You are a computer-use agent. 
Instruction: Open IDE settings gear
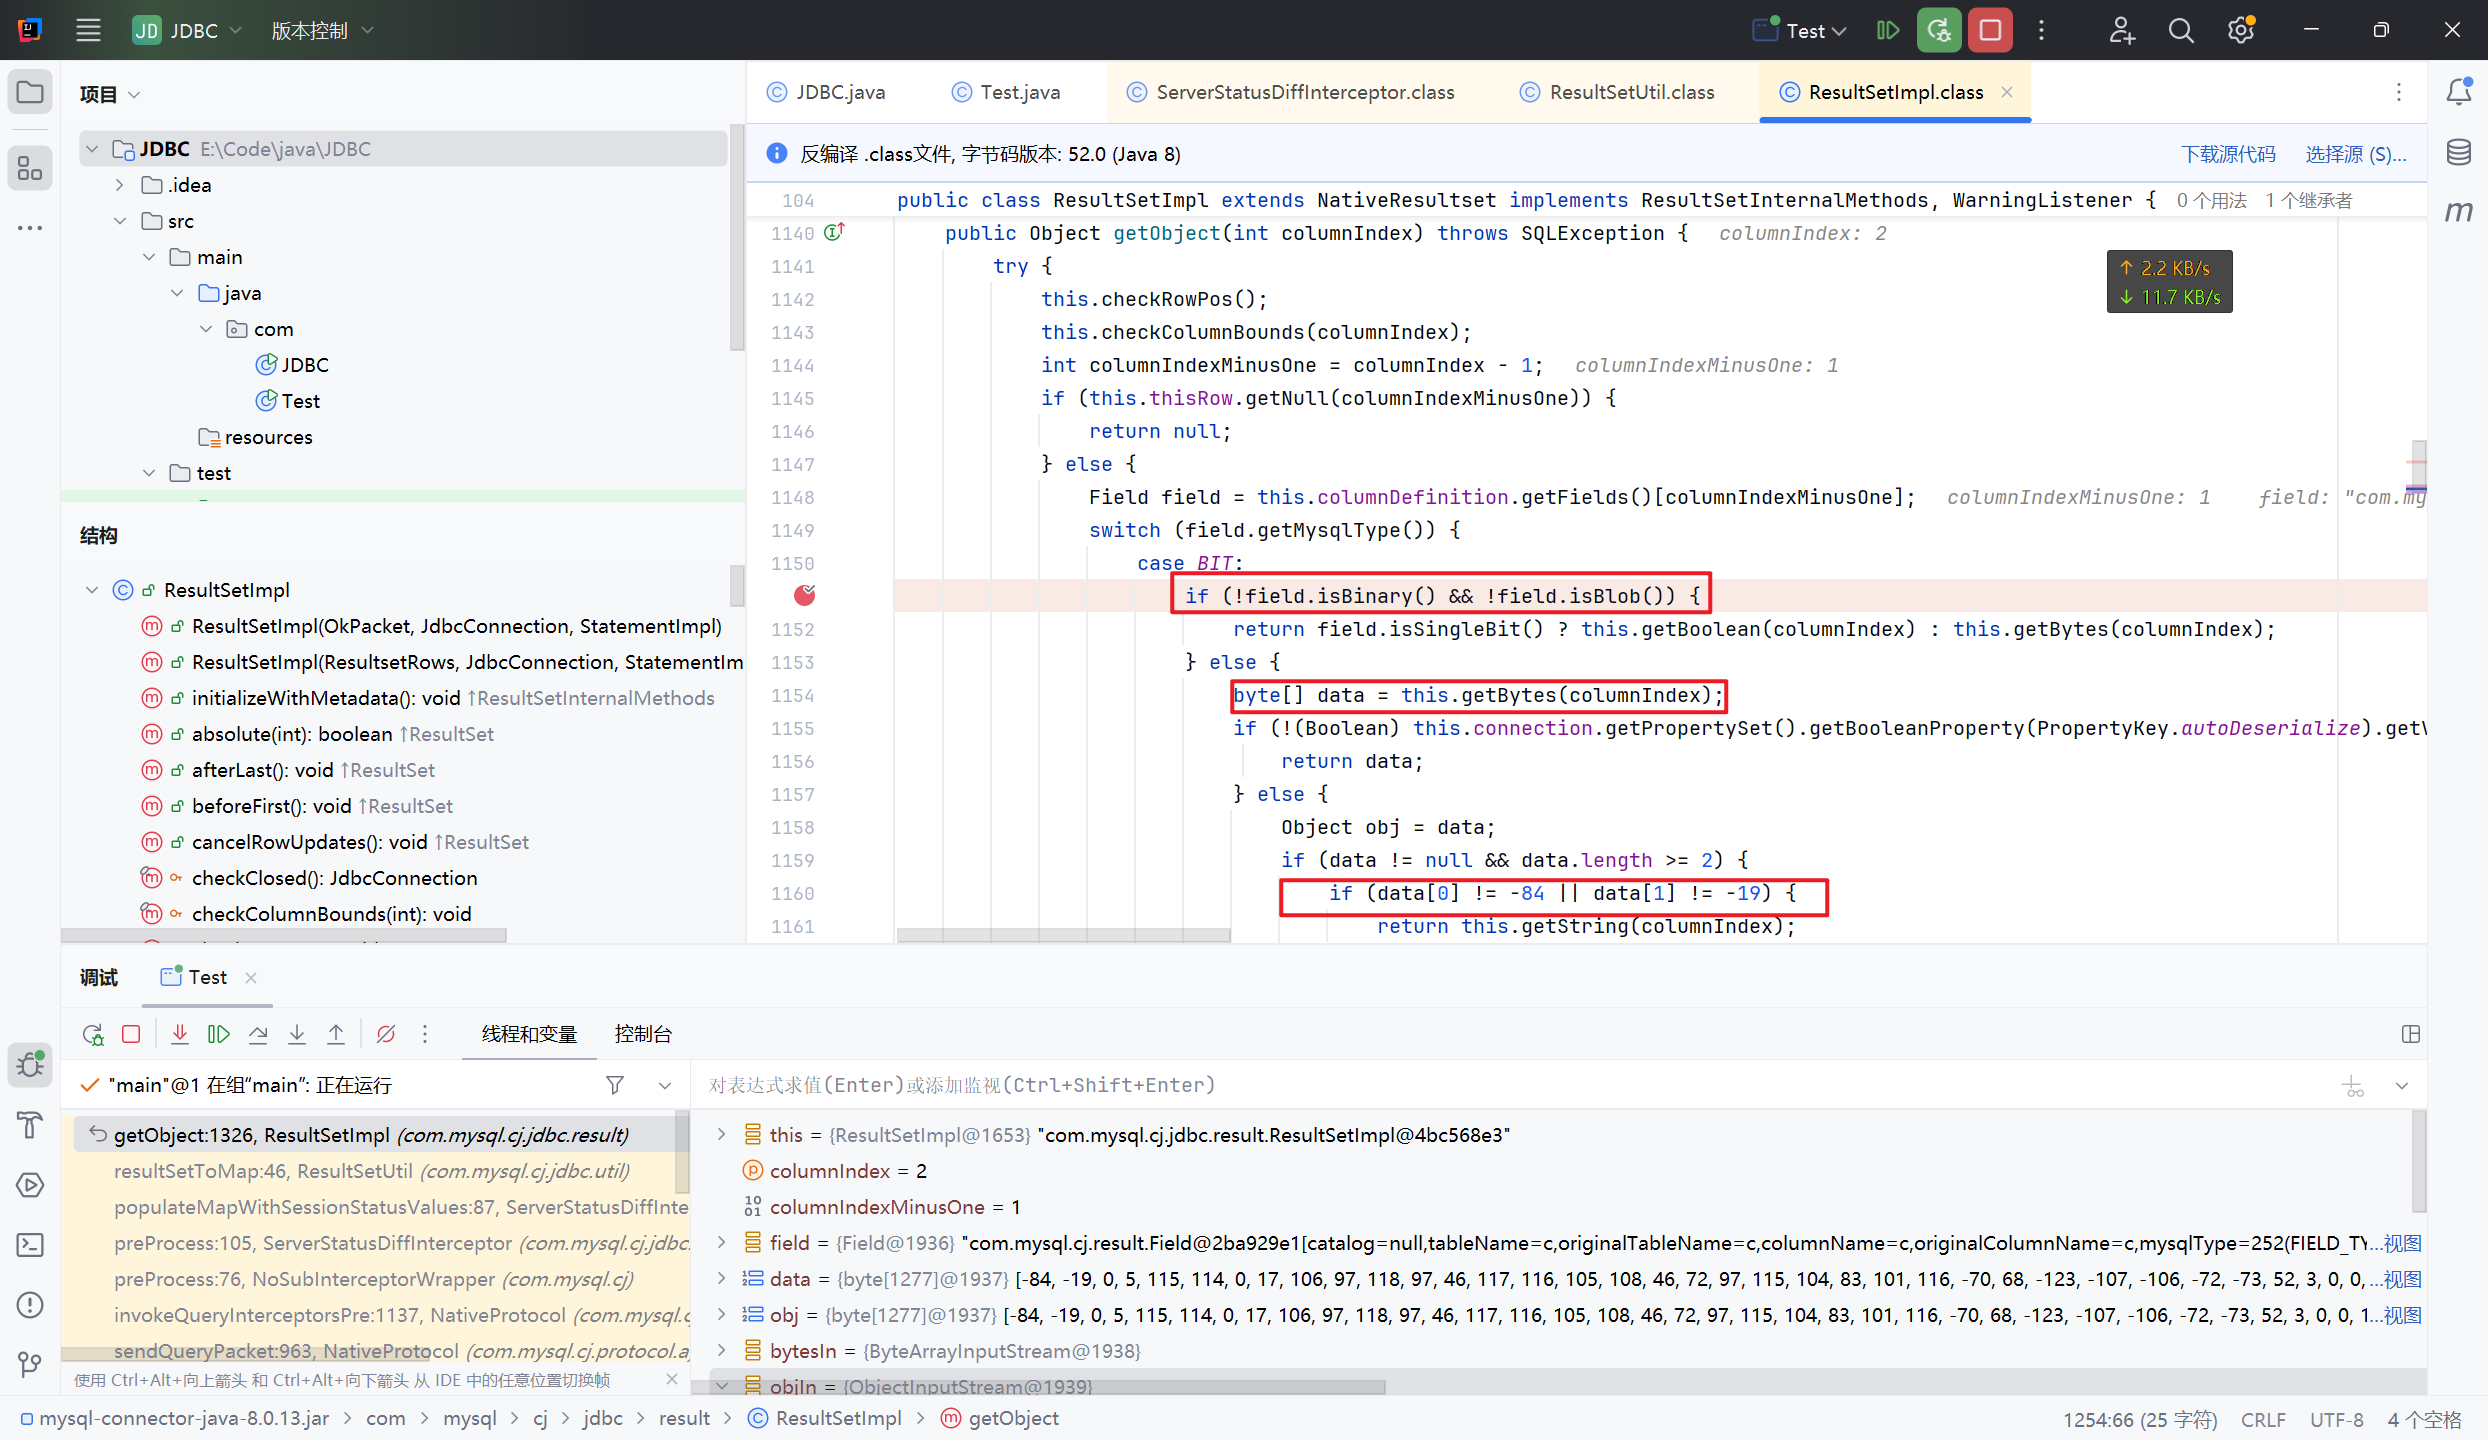(x=2241, y=30)
